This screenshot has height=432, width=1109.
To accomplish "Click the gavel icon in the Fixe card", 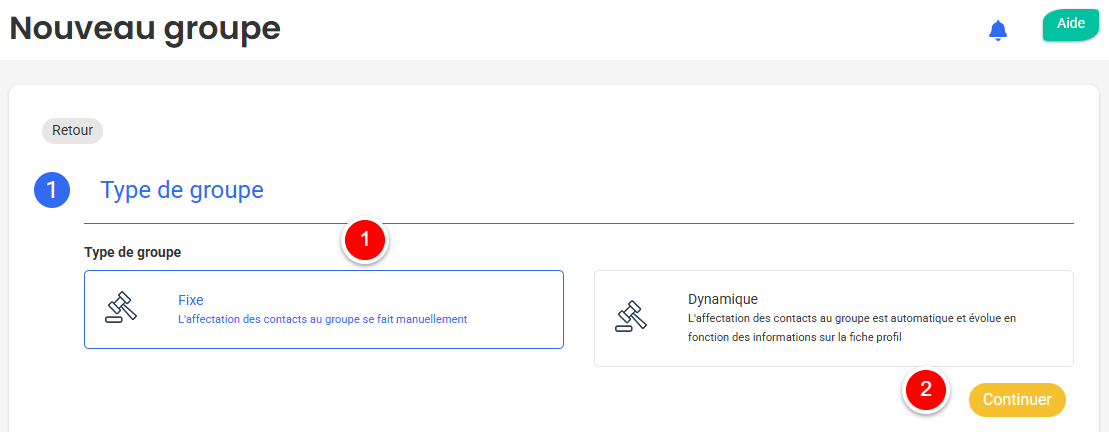I will tap(121, 308).
